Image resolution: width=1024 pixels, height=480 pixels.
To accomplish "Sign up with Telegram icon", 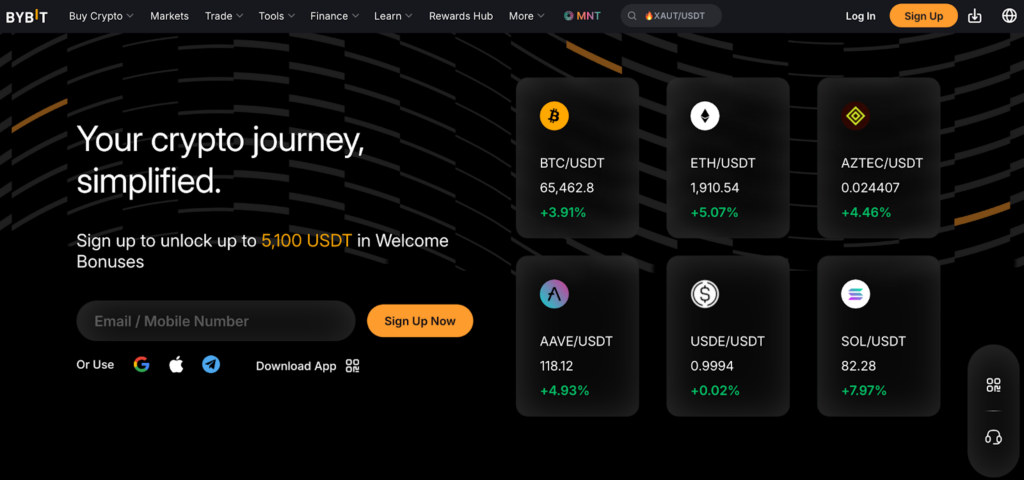I will click(x=211, y=364).
